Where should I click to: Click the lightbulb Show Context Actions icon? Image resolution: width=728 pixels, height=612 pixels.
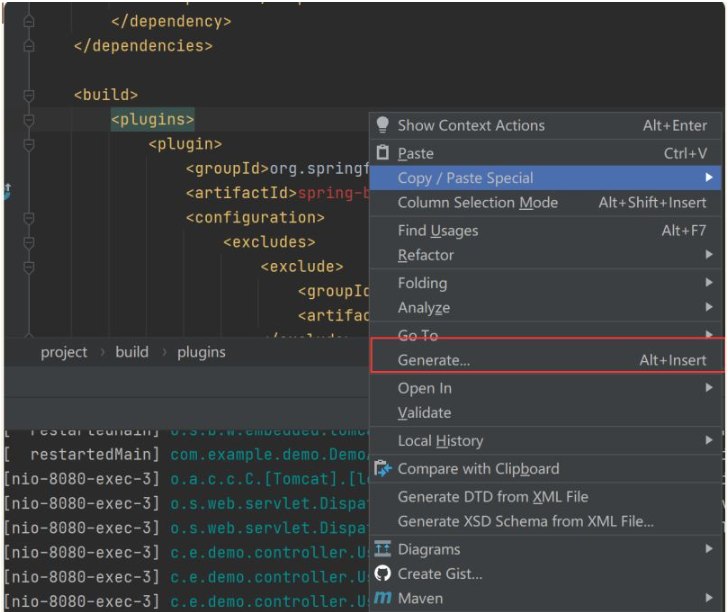tap(382, 124)
